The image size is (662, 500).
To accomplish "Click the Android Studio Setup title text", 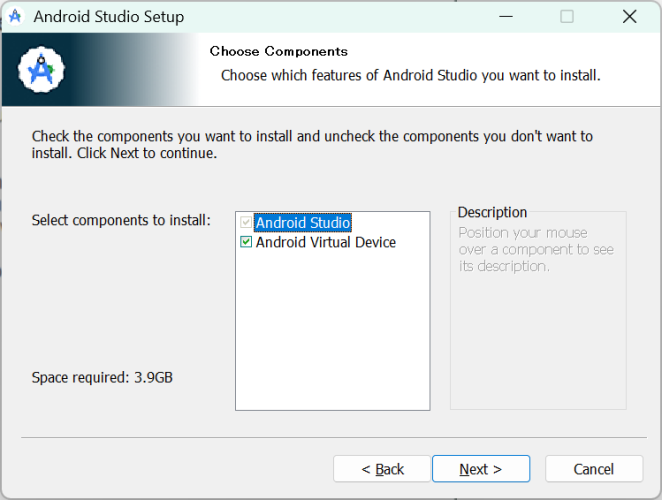I will pyautogui.click(x=109, y=17).
